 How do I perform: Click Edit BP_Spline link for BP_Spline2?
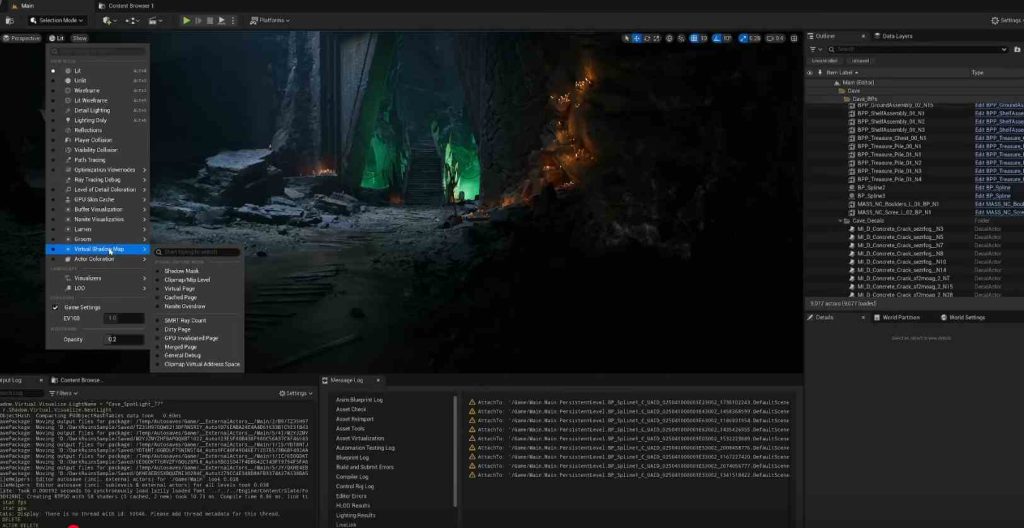(993, 188)
